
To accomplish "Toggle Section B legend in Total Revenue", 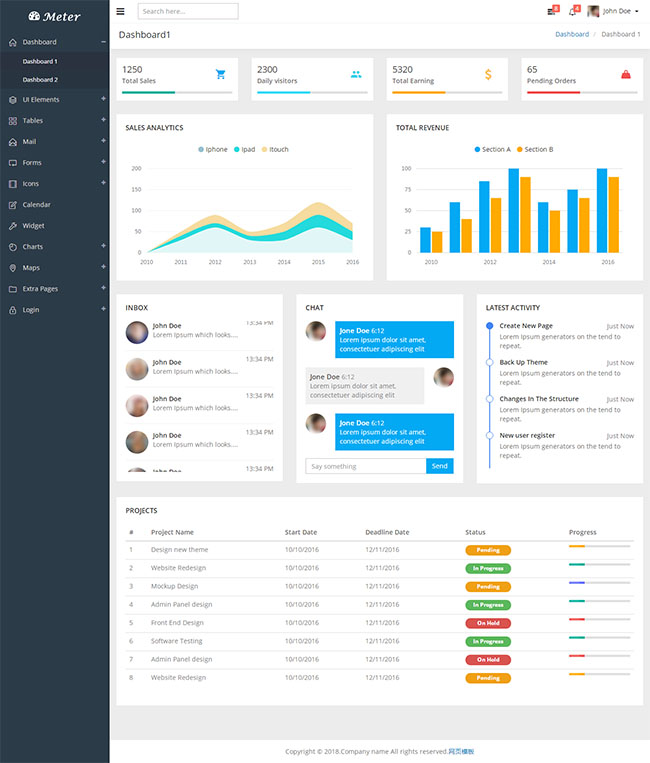I will tap(533, 149).
